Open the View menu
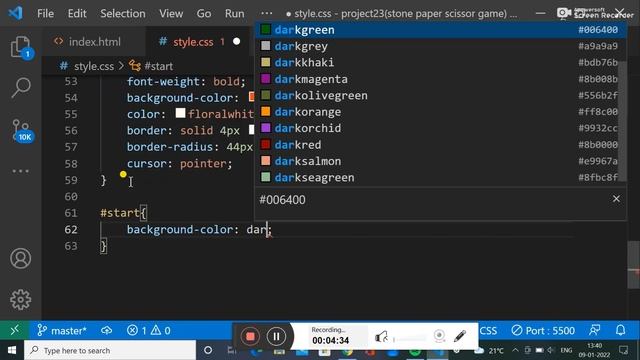Image resolution: width=640 pixels, height=360 pixels. coord(171,13)
